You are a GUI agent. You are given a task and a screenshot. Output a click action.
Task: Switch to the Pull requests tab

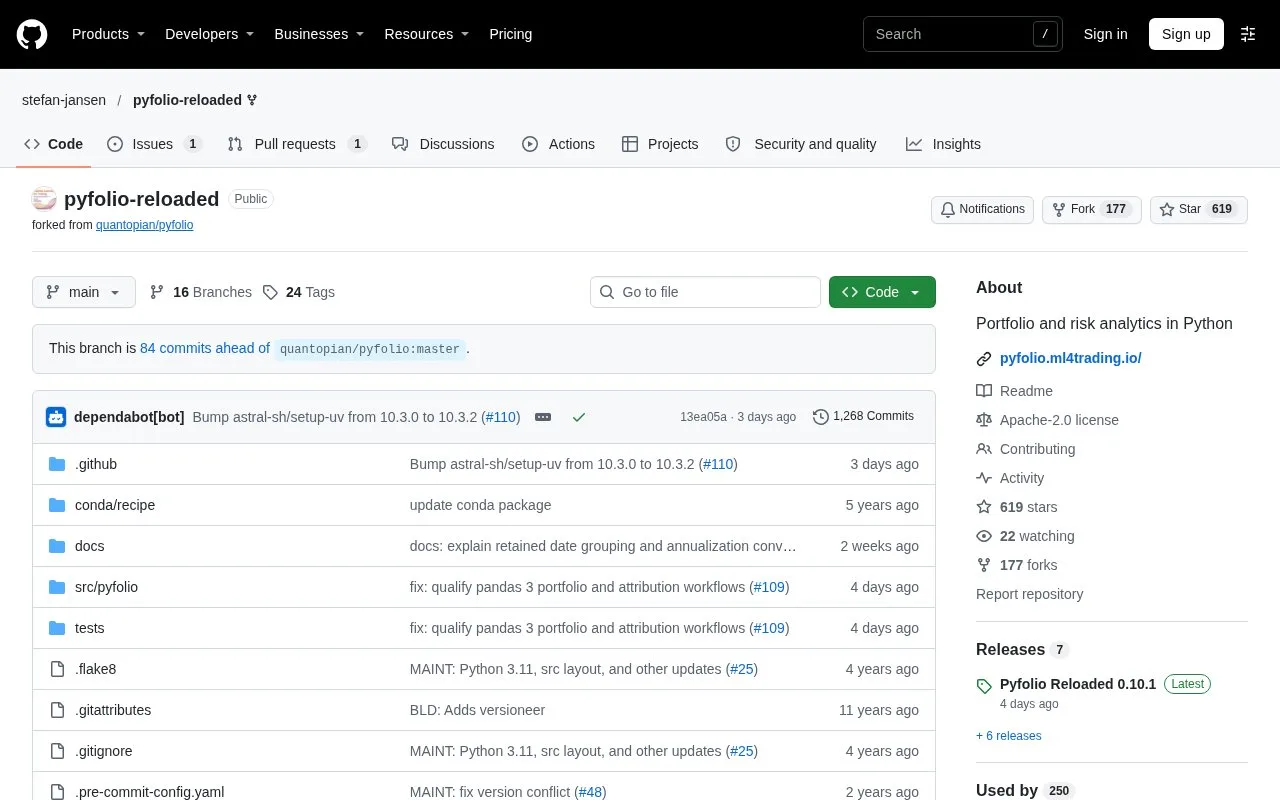(x=297, y=144)
